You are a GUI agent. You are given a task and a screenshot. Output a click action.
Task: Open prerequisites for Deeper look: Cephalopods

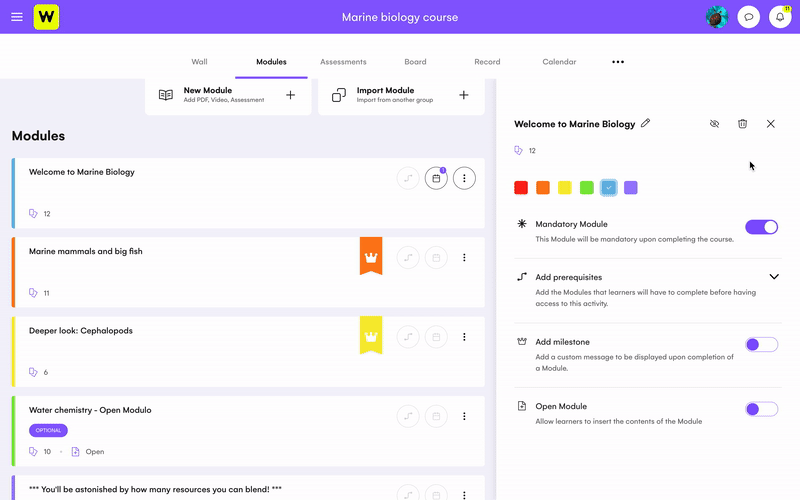coord(408,337)
